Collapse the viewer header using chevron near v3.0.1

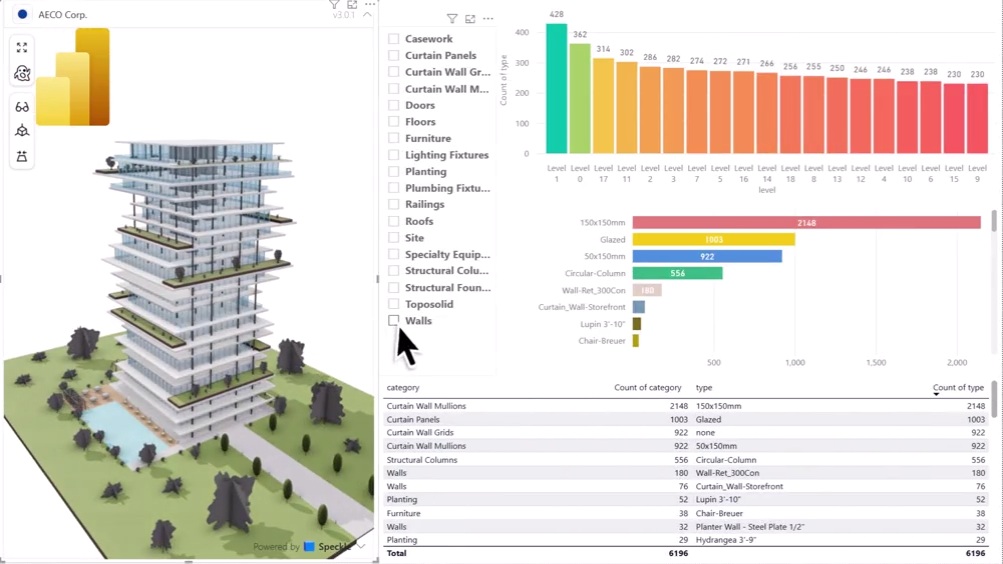[368, 15]
